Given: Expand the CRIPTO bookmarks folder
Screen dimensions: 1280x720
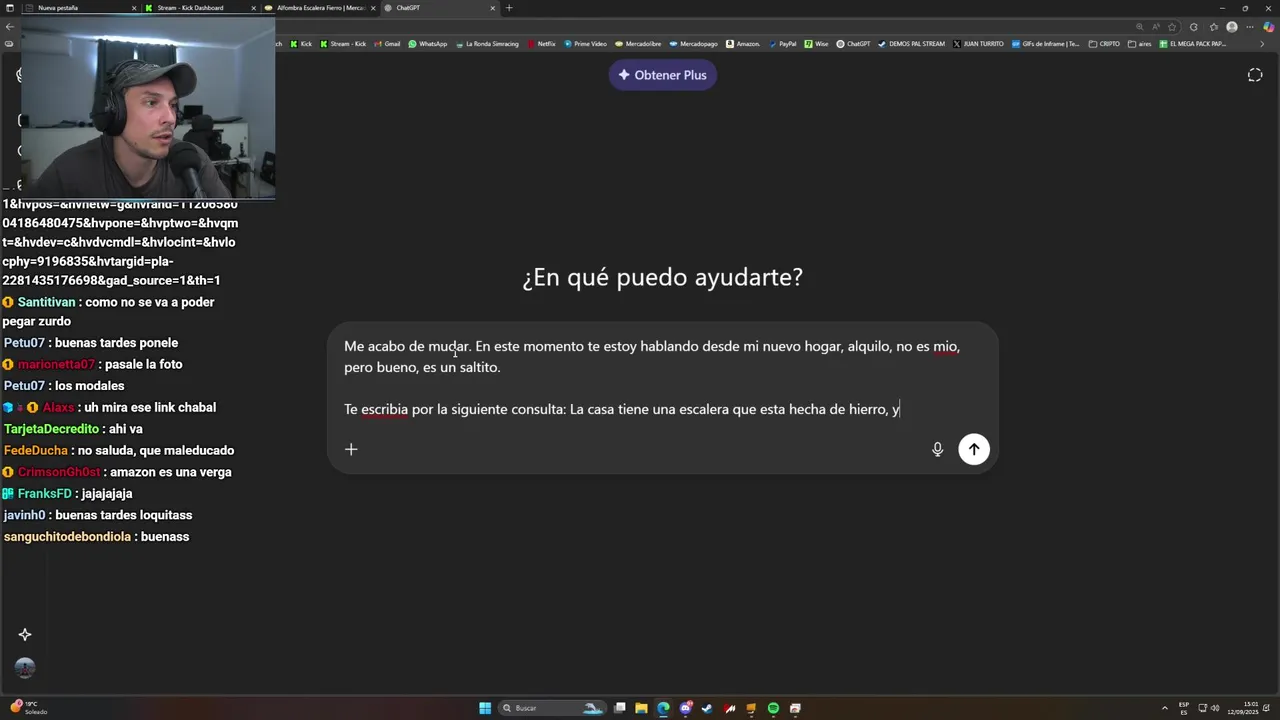Looking at the screenshot, I should (x=1104, y=44).
